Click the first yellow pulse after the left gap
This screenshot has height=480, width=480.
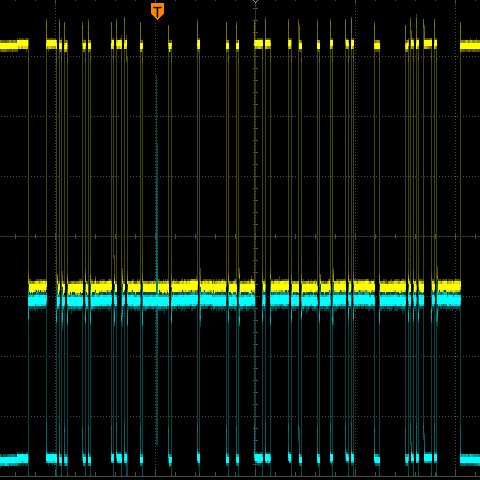coord(52,44)
